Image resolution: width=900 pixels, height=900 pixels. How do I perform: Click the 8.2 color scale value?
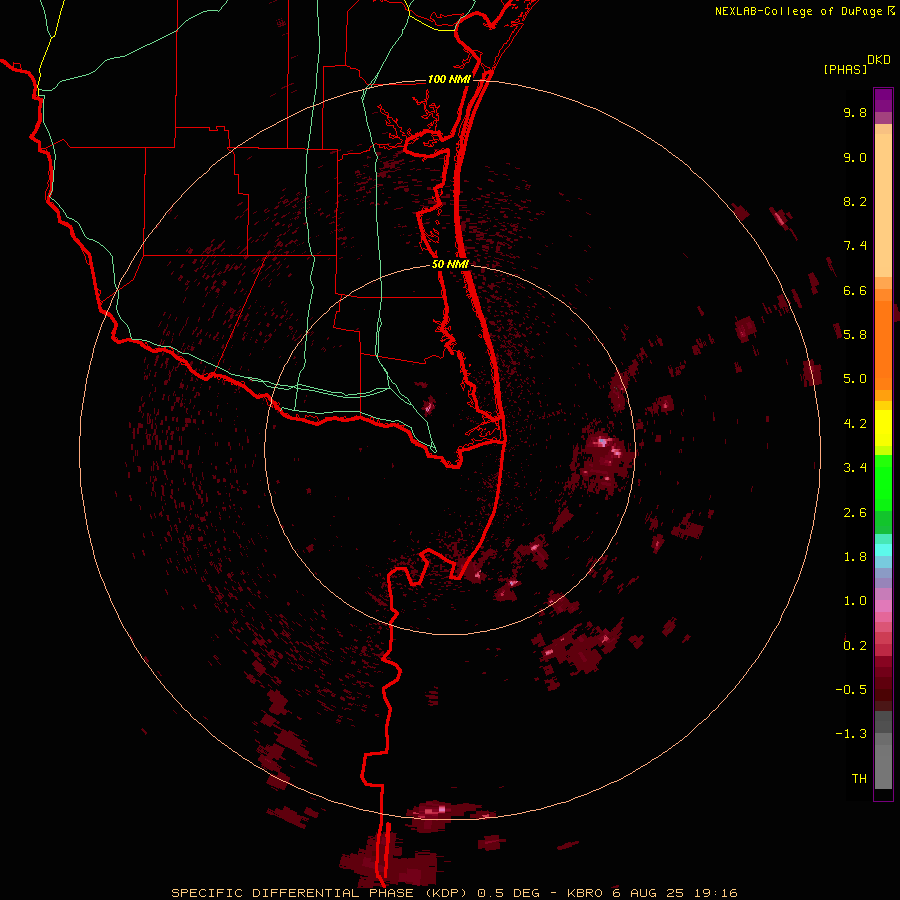[x=855, y=201]
